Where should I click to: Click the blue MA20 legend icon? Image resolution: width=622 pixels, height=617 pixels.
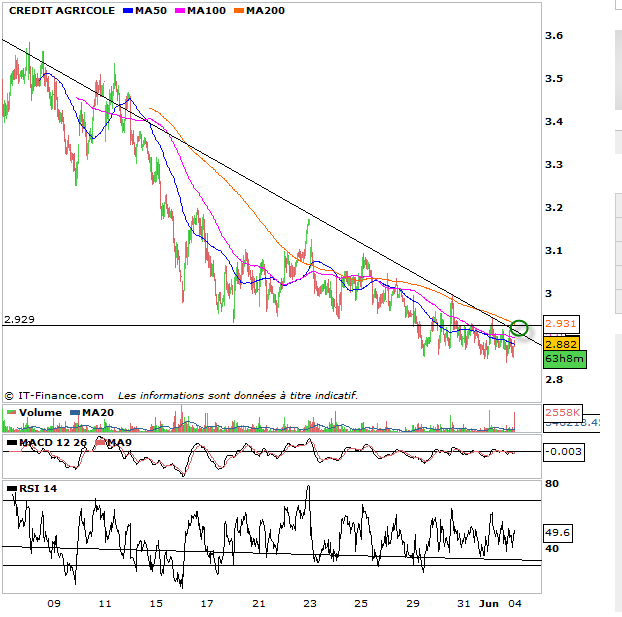(75, 412)
